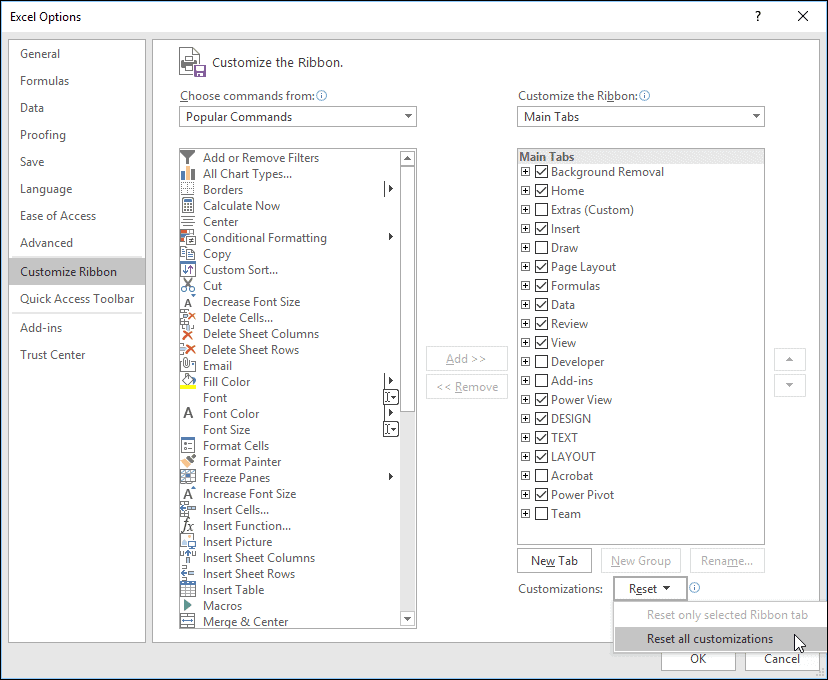The height and width of the screenshot is (680, 828).
Task: Enable the Extras (Custom) tab checkbox
Action: click(x=541, y=210)
